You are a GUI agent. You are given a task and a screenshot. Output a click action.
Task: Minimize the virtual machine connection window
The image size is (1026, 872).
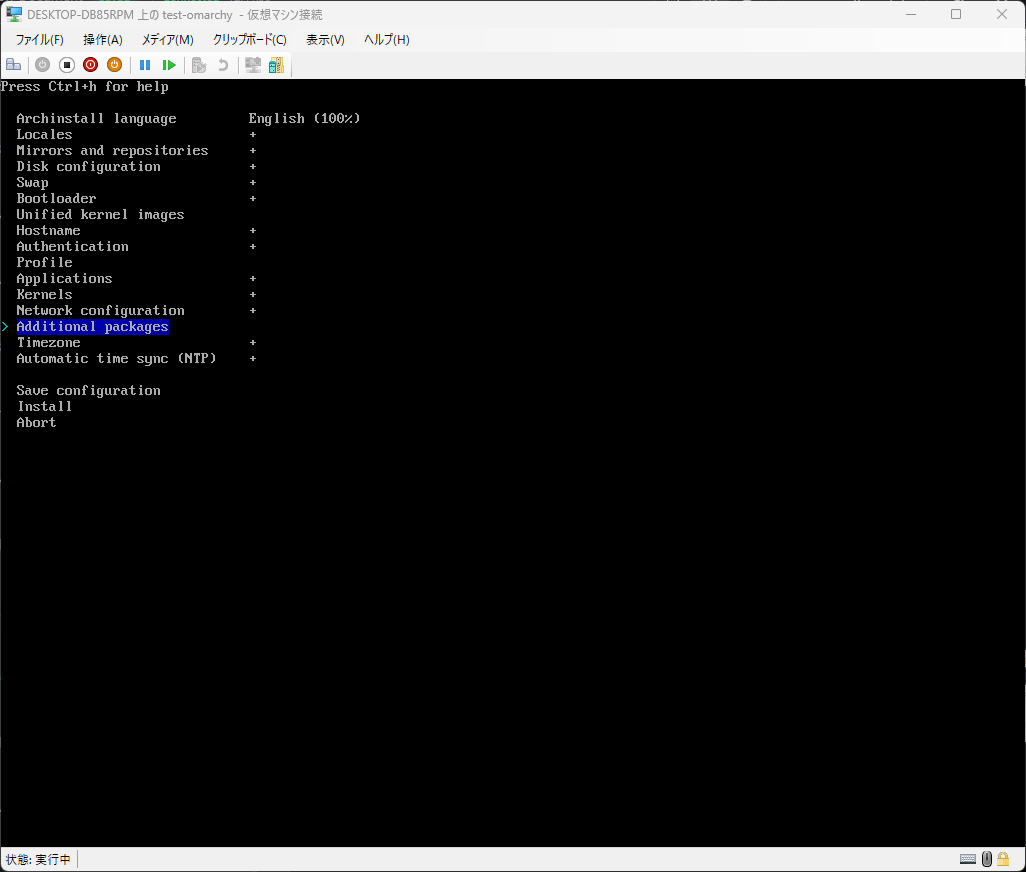[910, 14]
